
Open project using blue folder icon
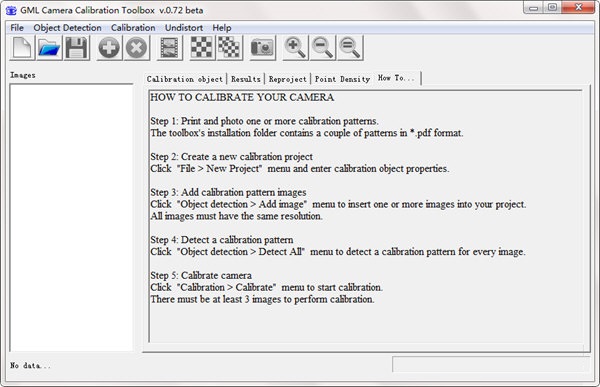(x=49, y=48)
